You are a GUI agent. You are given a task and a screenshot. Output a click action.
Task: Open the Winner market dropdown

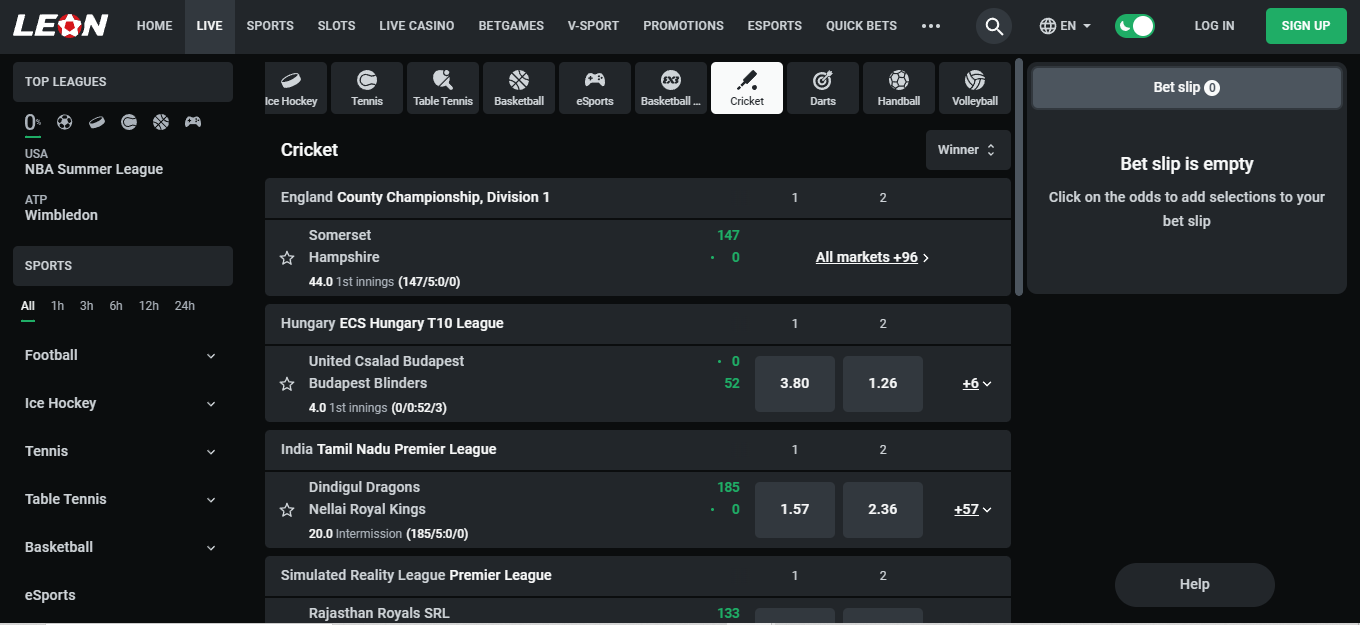pos(968,150)
